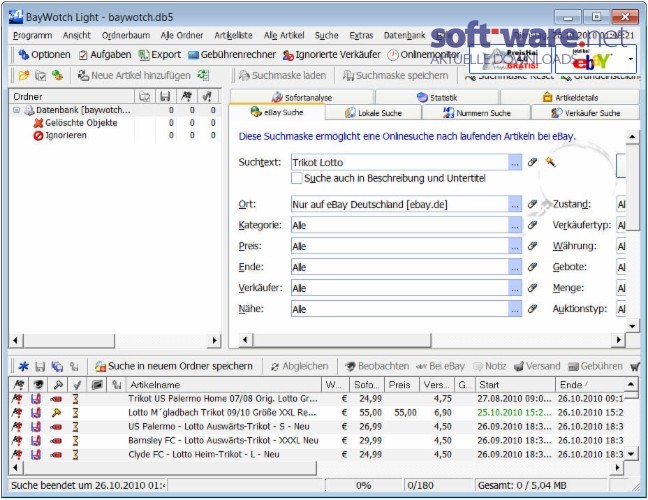Screen dimensions: 648x500
Task: Click the green refresh icon after Neue Artikel hinzufügen
Action: coord(203,75)
